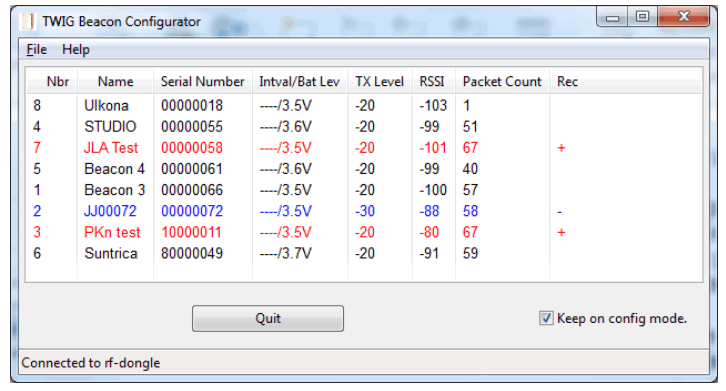726x391 pixels.
Task: Click the packet count 40
Action: pos(470,169)
